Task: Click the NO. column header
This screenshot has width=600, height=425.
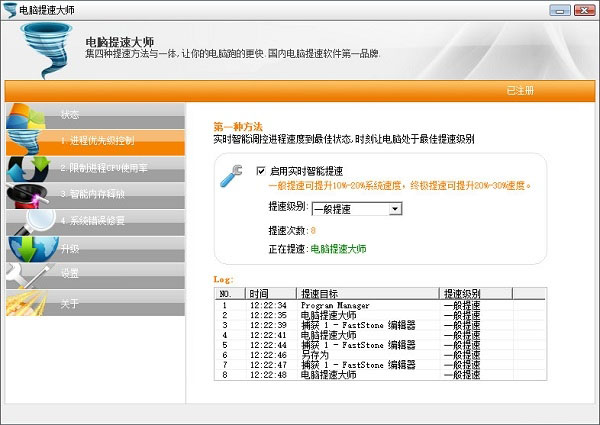Action: point(230,294)
